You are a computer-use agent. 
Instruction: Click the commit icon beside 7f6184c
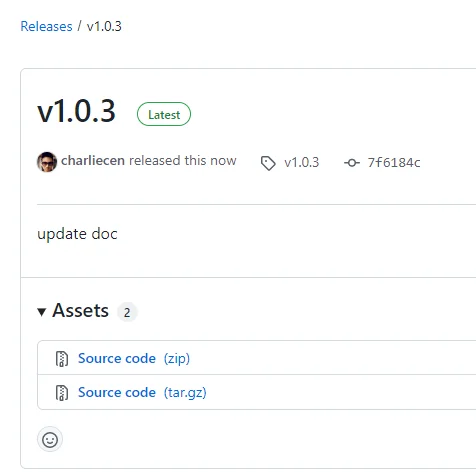point(352,163)
